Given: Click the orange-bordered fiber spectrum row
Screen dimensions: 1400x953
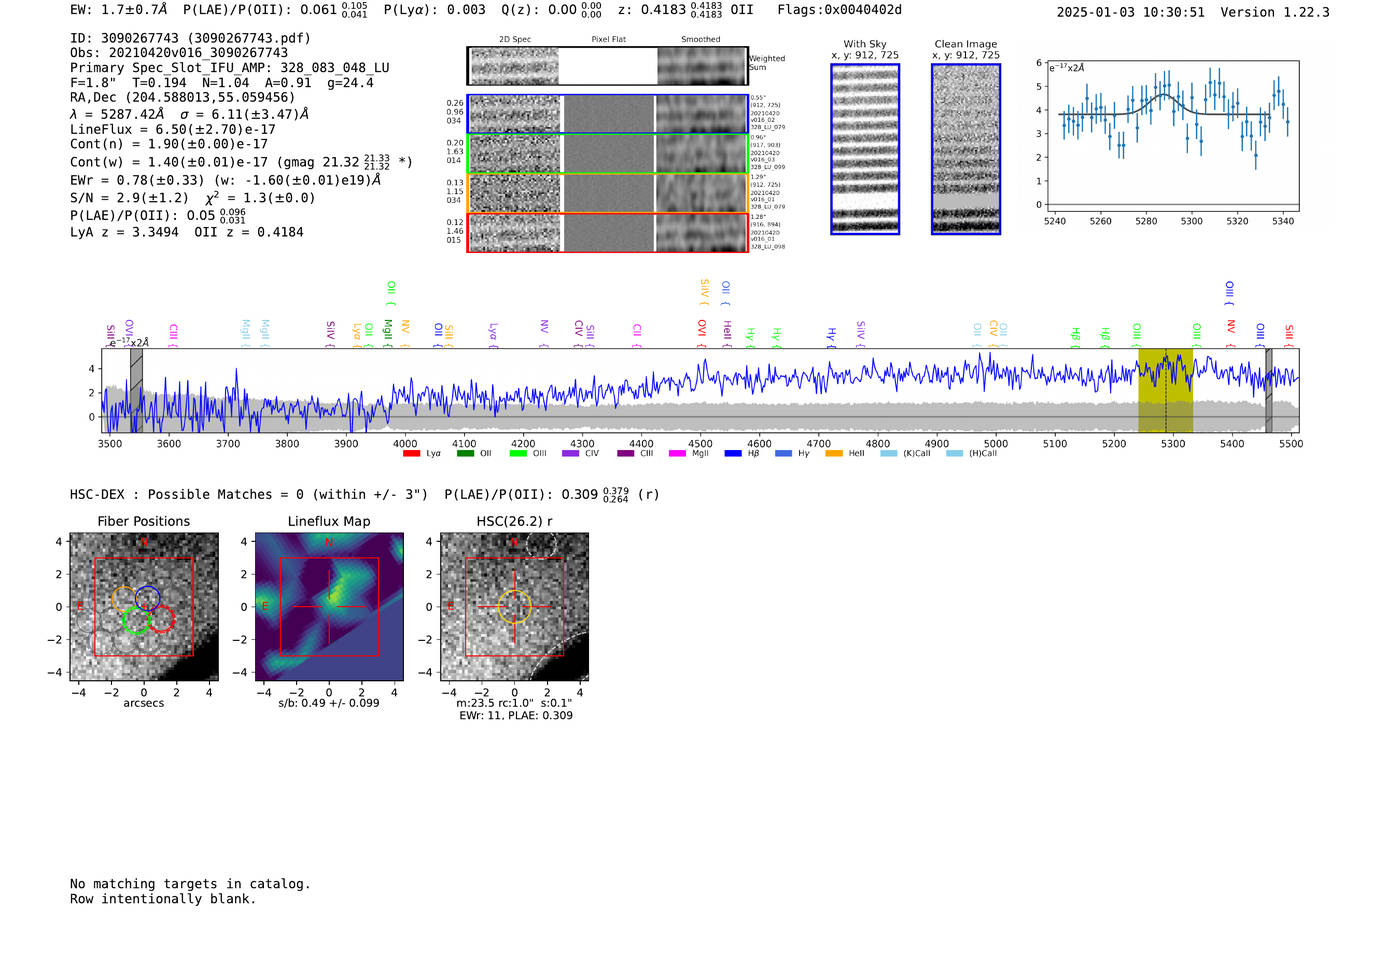Looking at the screenshot, I should [x=607, y=193].
